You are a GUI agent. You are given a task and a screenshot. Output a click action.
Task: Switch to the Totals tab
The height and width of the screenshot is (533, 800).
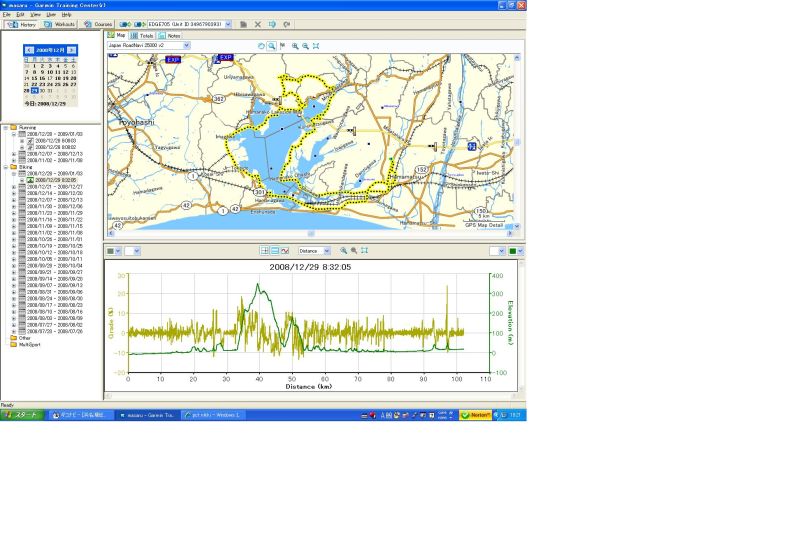(141, 36)
